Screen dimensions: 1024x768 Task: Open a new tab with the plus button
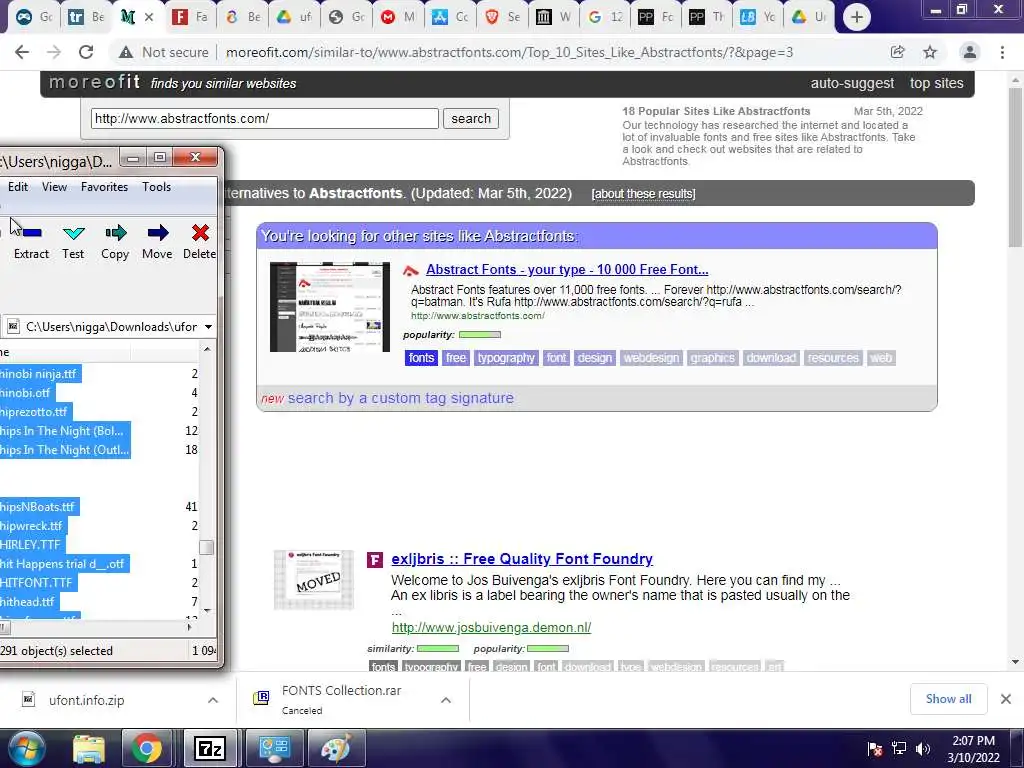[857, 17]
